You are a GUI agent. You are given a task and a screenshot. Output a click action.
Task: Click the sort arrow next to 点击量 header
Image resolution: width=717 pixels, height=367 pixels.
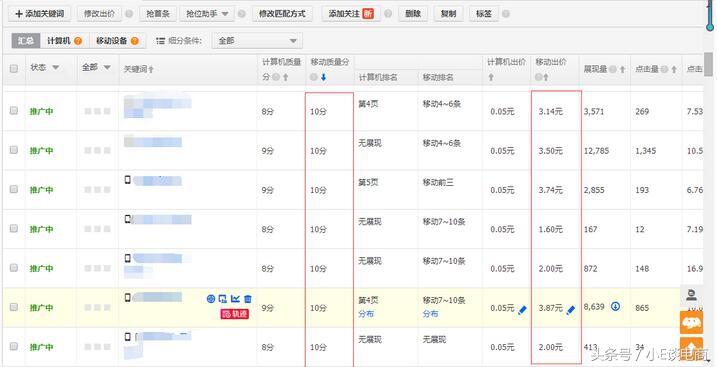click(x=674, y=69)
